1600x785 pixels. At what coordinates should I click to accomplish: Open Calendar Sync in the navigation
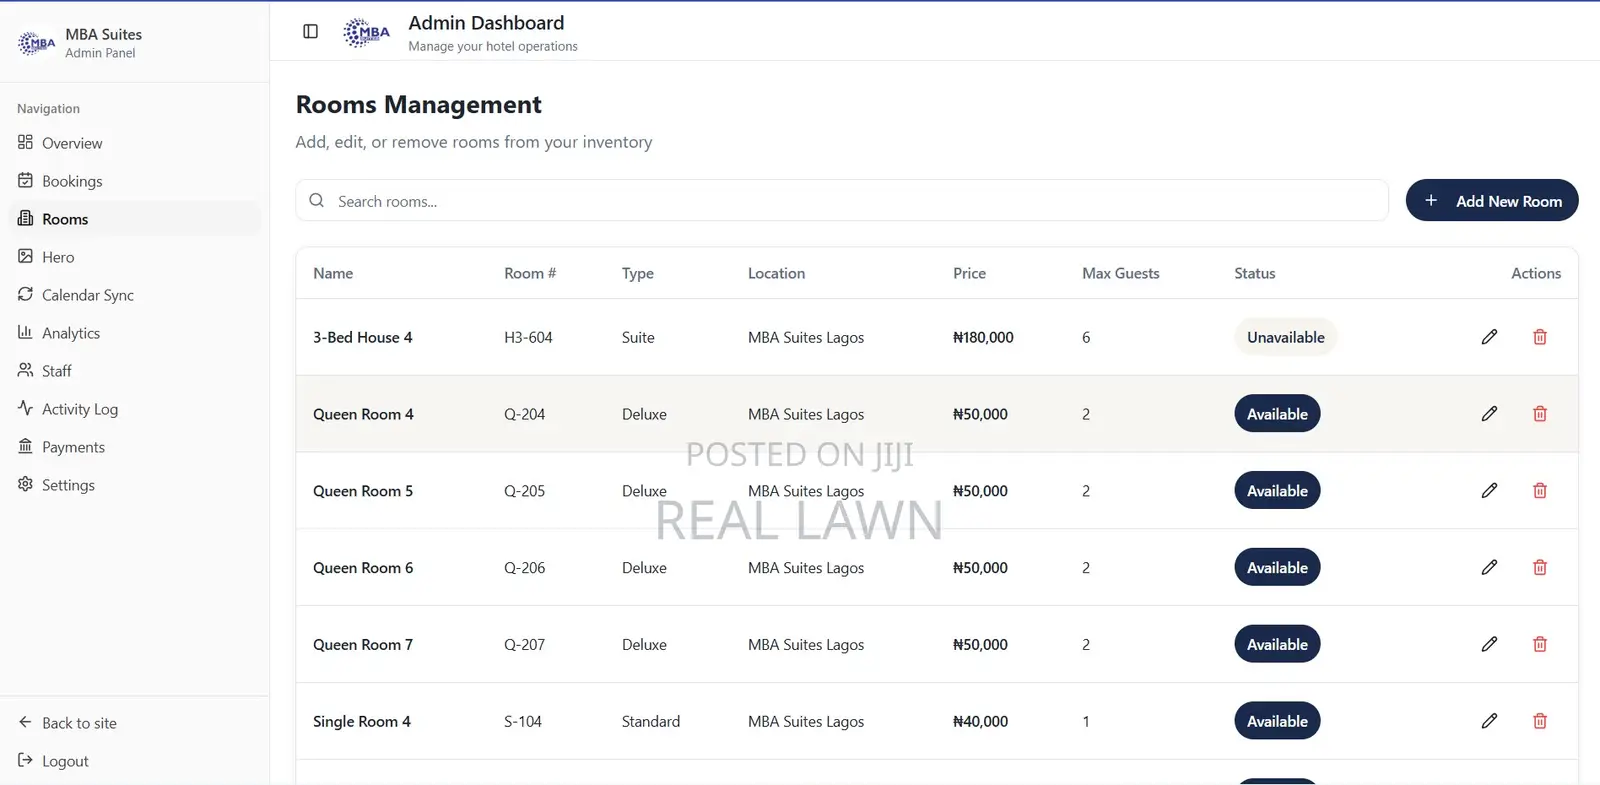[x=134, y=295]
